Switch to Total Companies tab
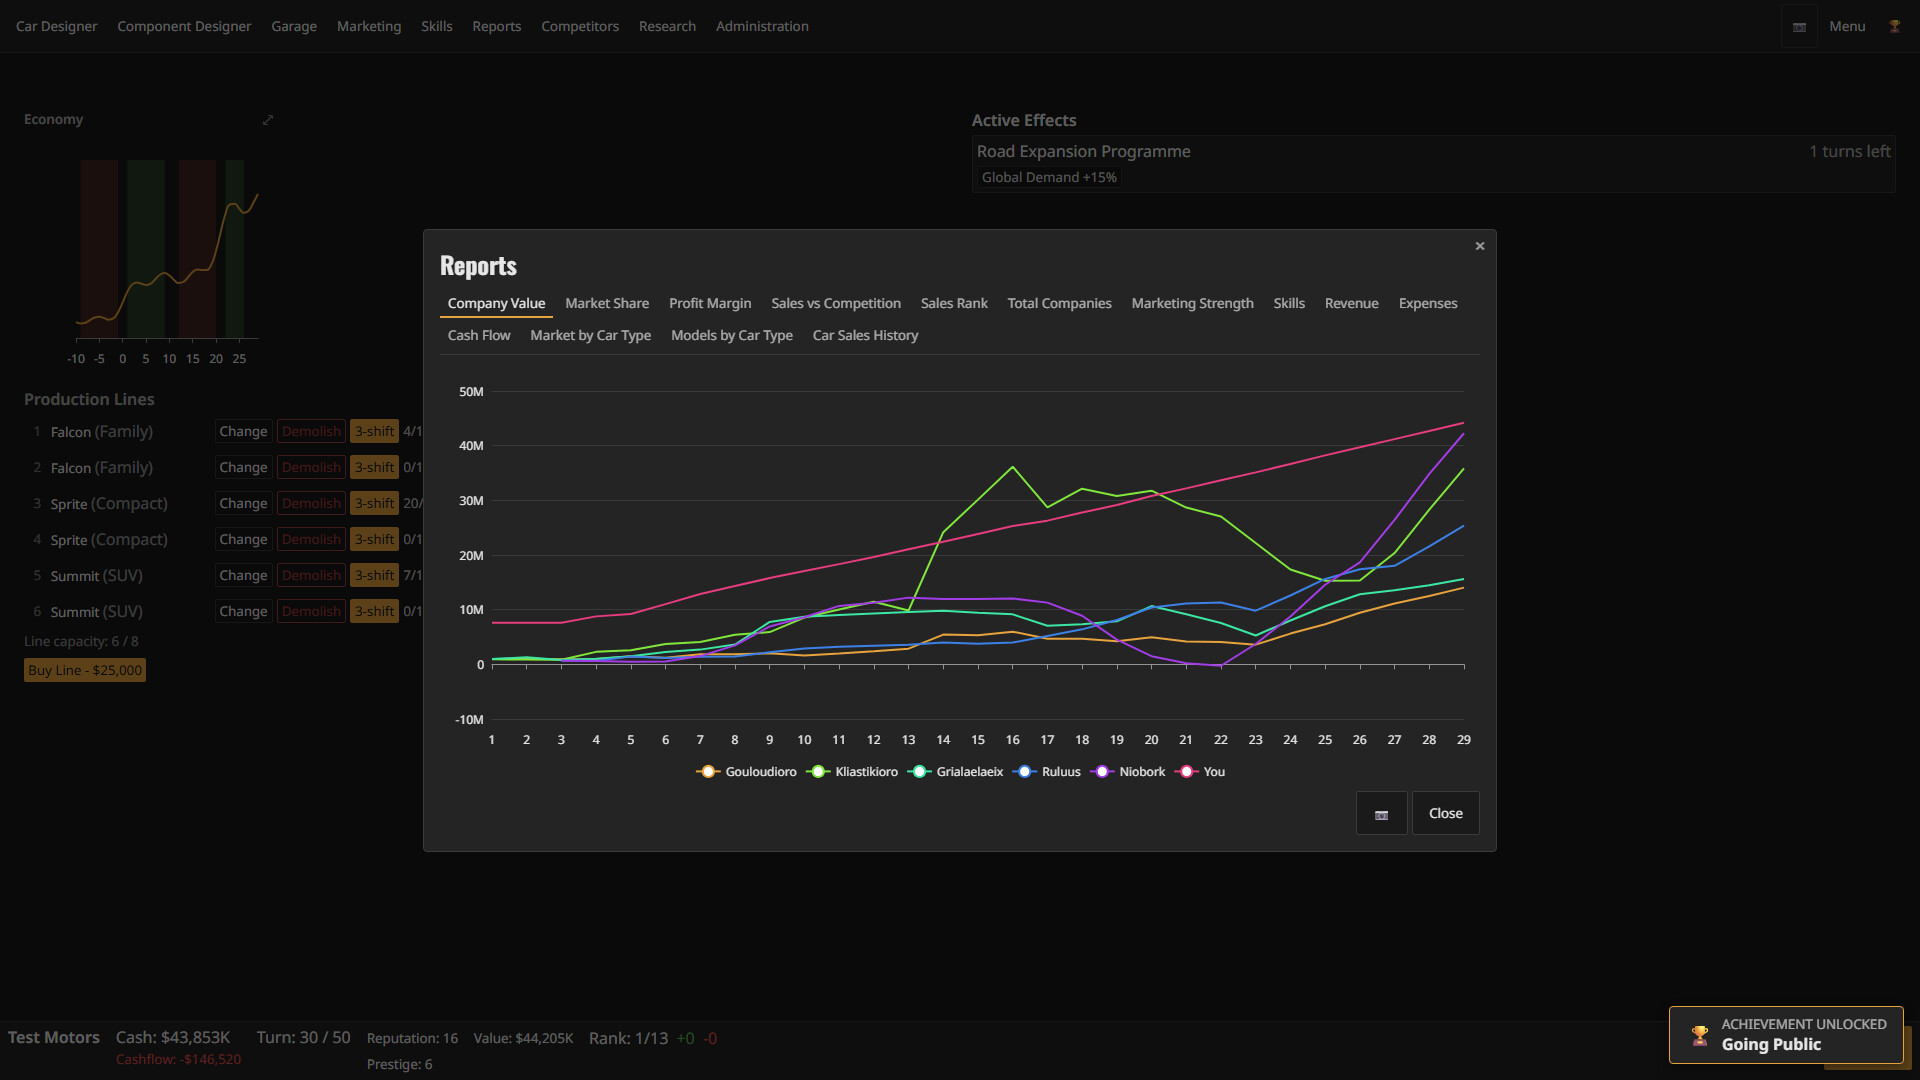Image resolution: width=1920 pixels, height=1080 pixels. (1059, 303)
